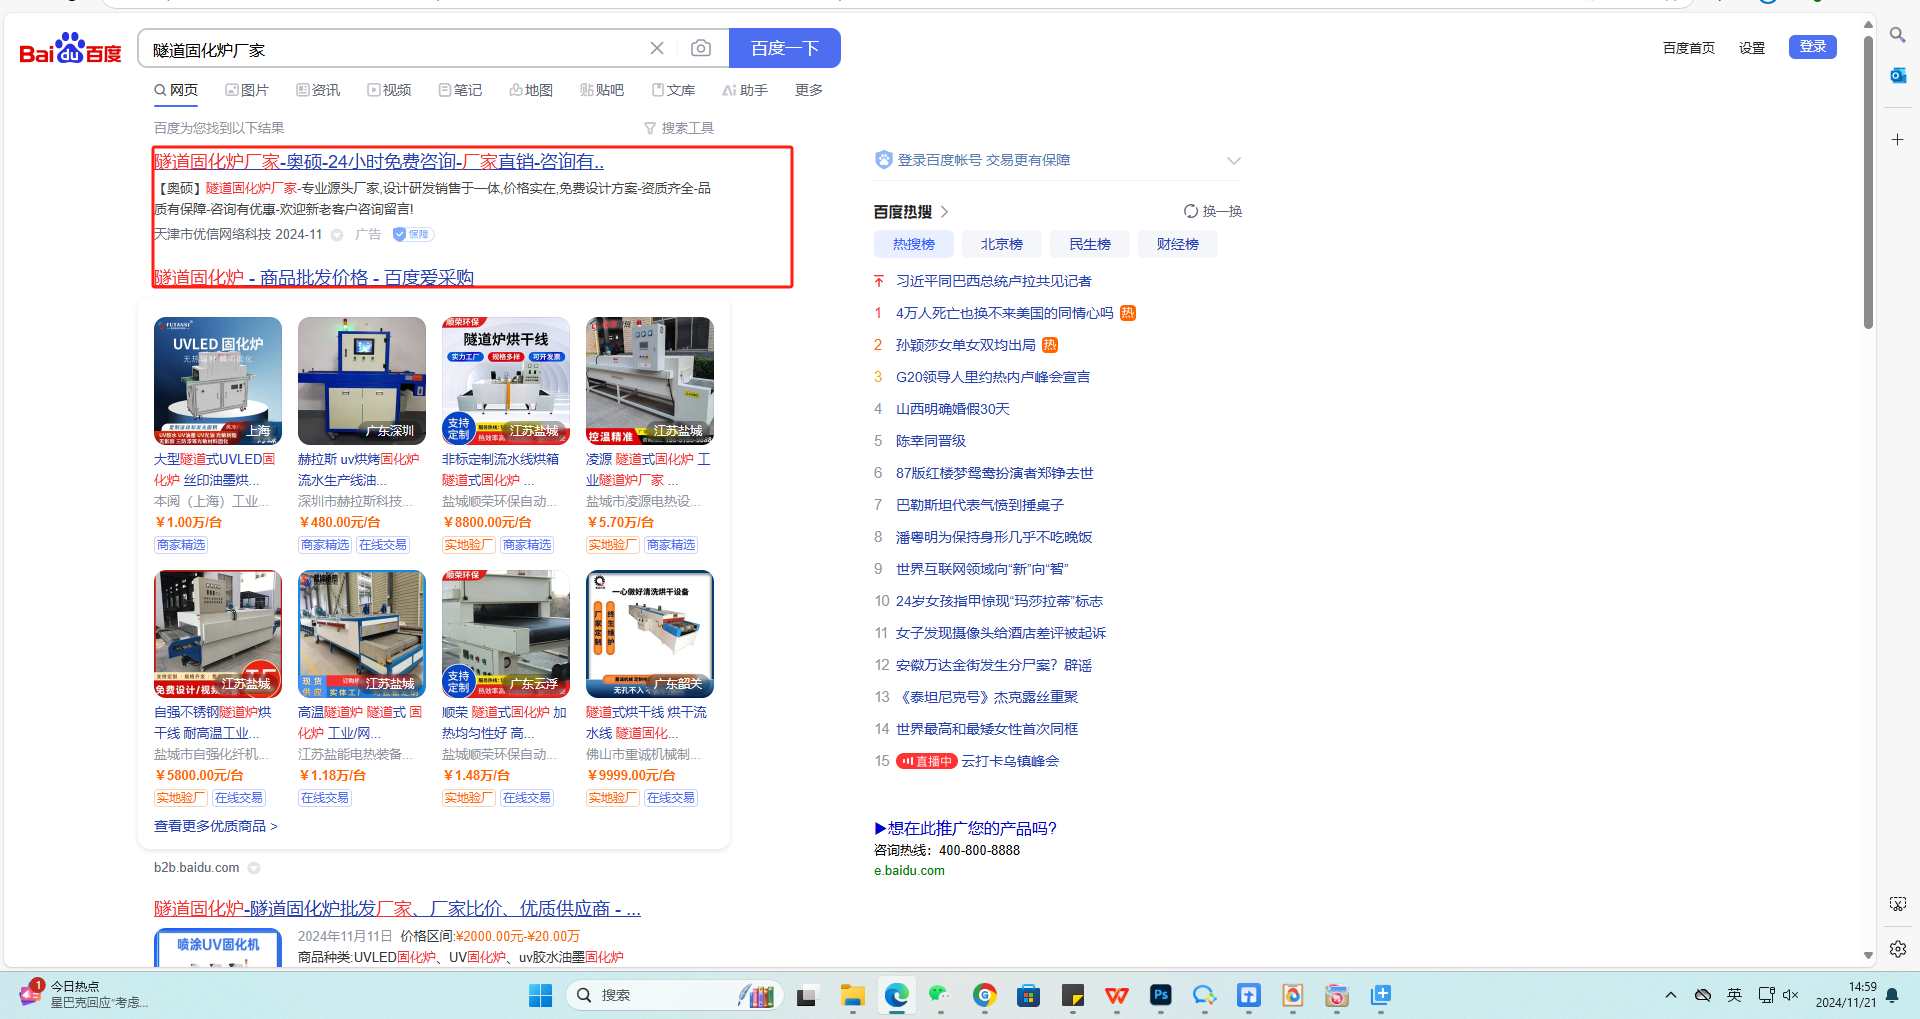Open 查看更多优质商品 link
This screenshot has width=1920, height=1019.
pos(215,826)
